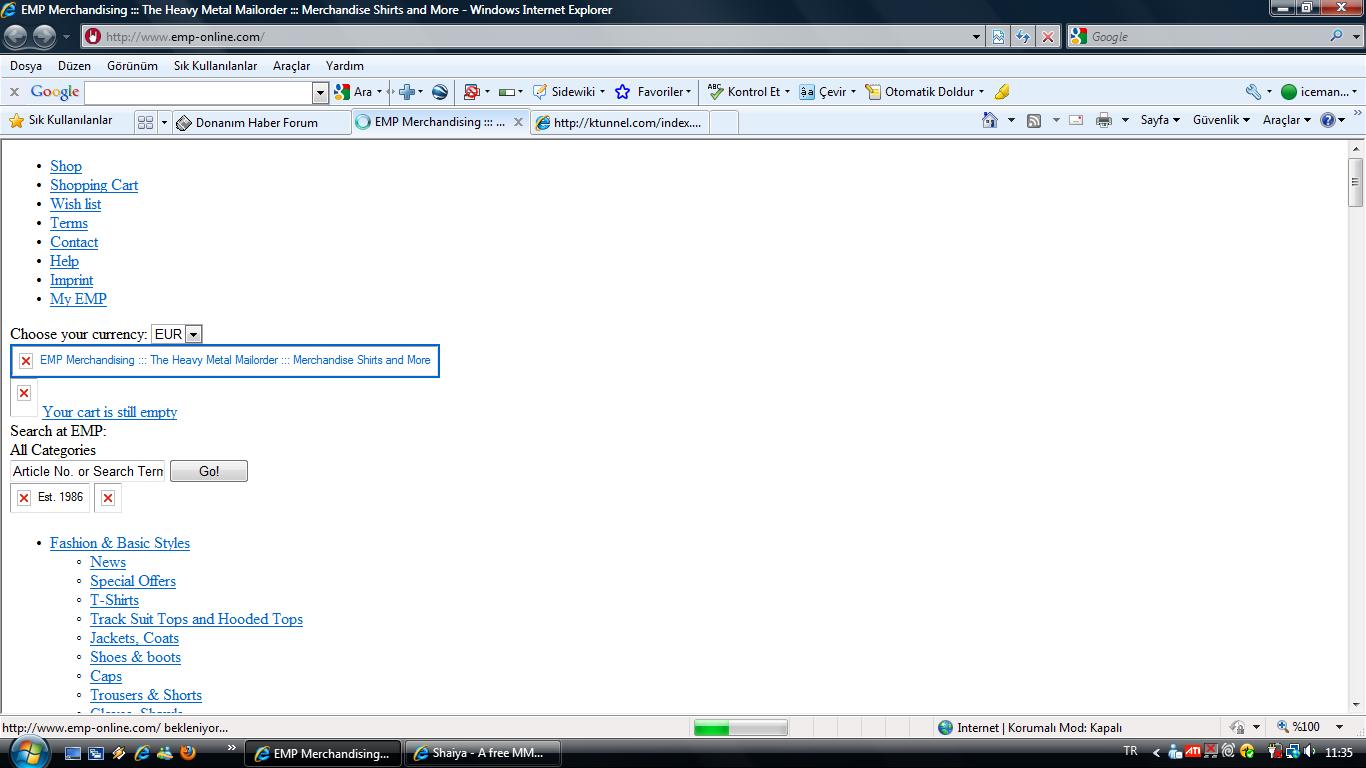Click the Compatibility View icon in address bar
The image size is (1366, 768).
tap(998, 37)
